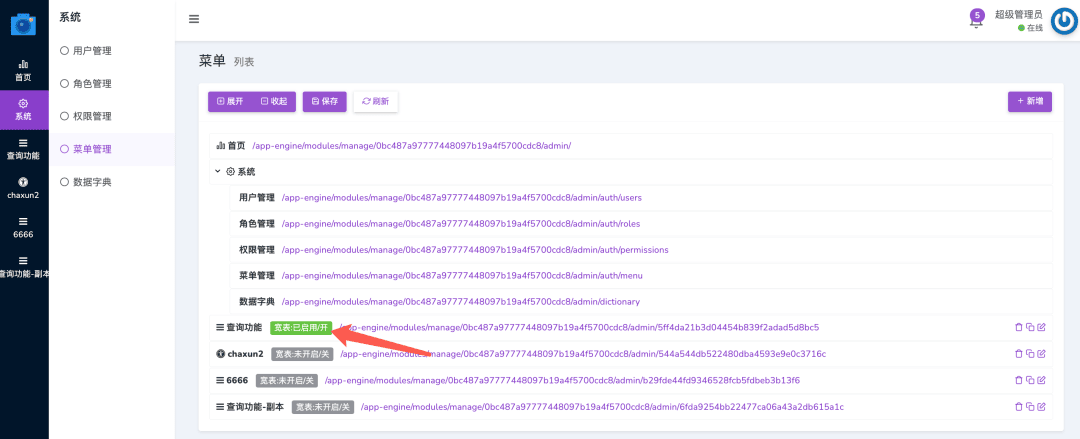
Task: Toggle the 宽表:未开启/关 badge on chaxun2
Action: (302, 354)
